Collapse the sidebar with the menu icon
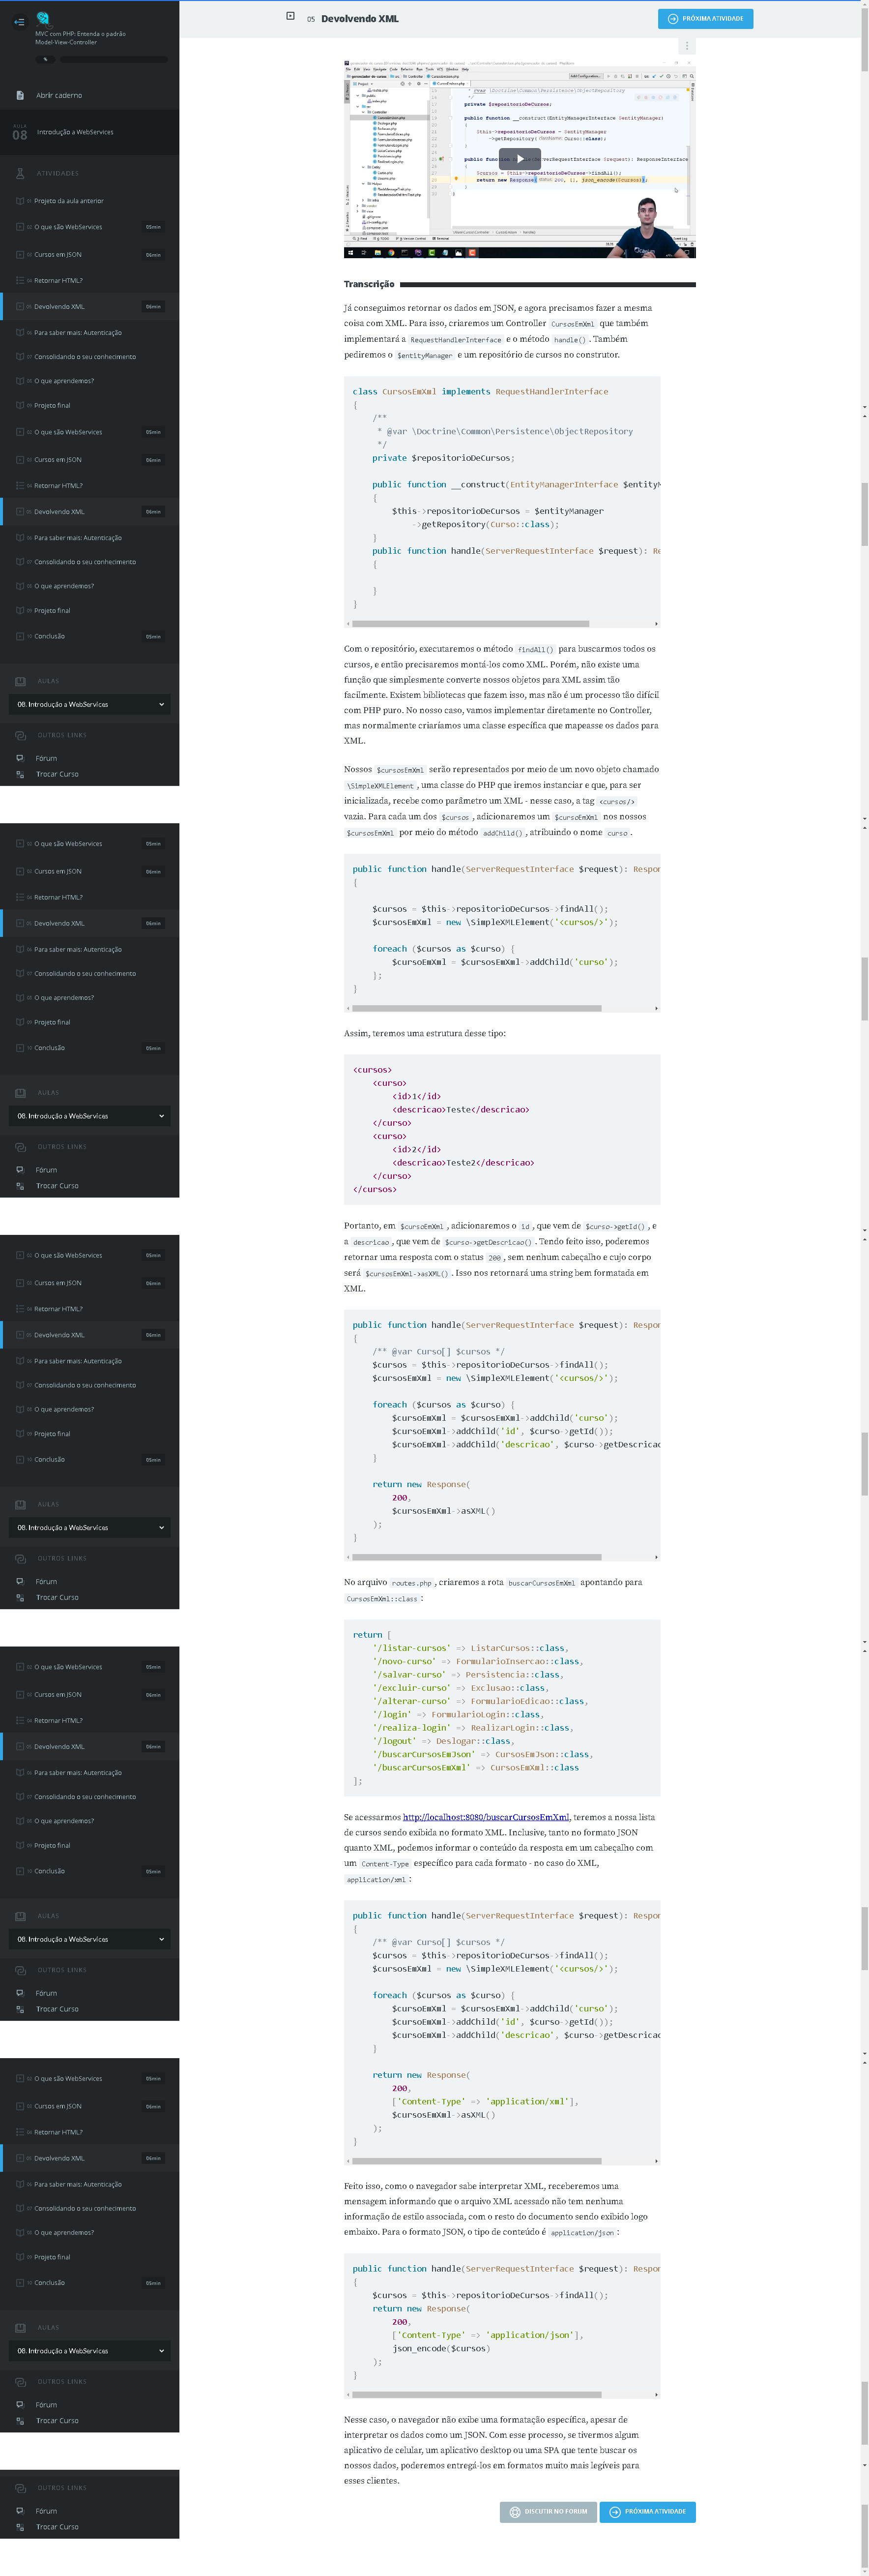This screenshot has height=2576, width=869. [18, 22]
